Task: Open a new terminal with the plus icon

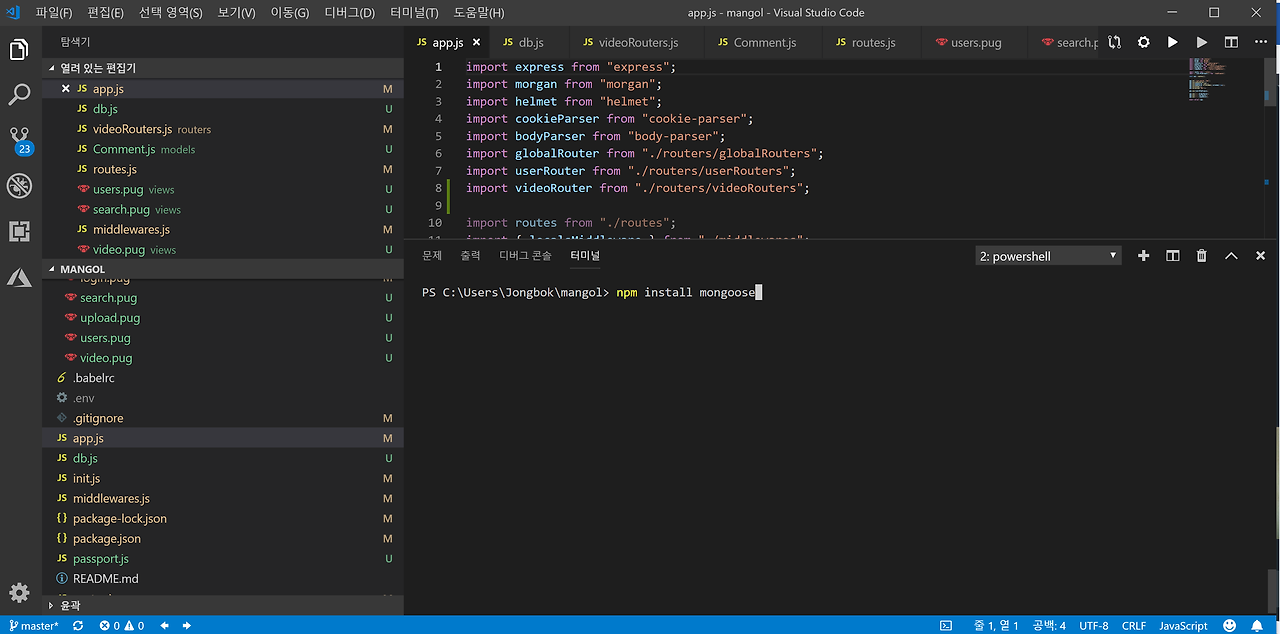Action: (1143, 255)
